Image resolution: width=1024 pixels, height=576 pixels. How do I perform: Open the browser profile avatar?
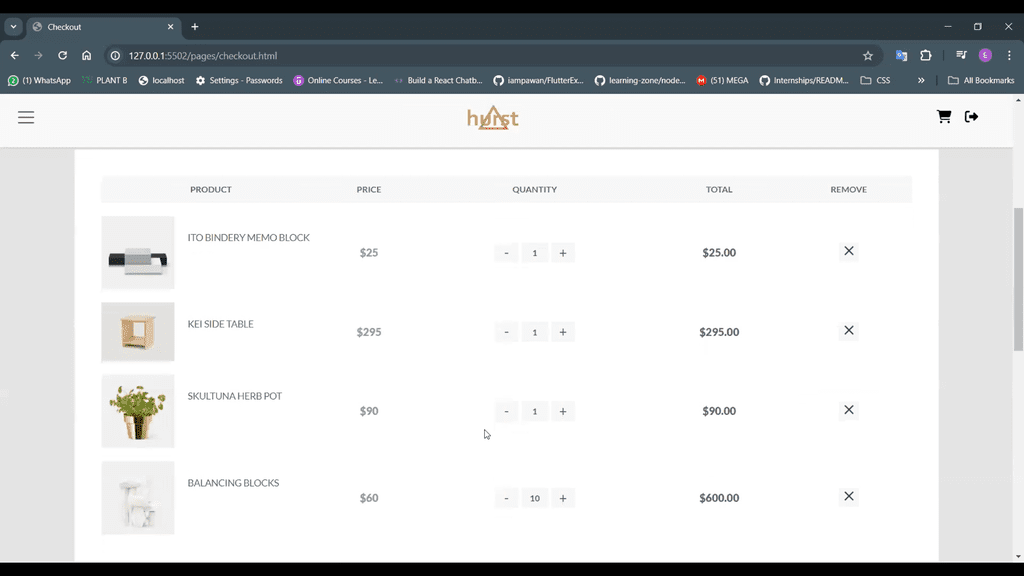985,56
